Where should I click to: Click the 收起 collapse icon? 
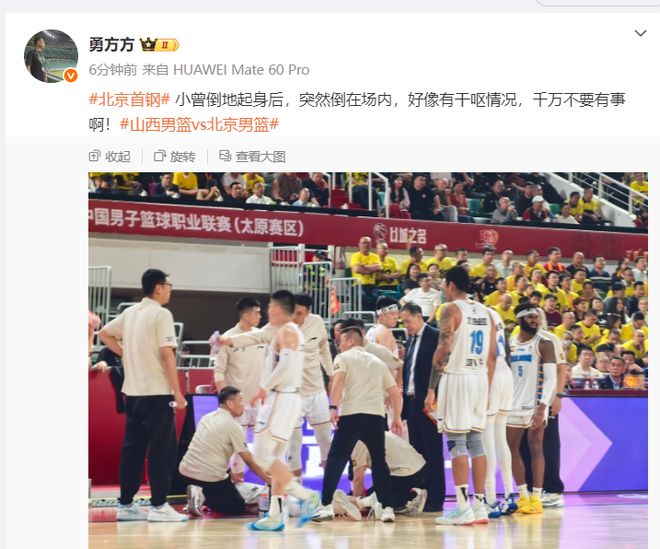tap(95, 156)
